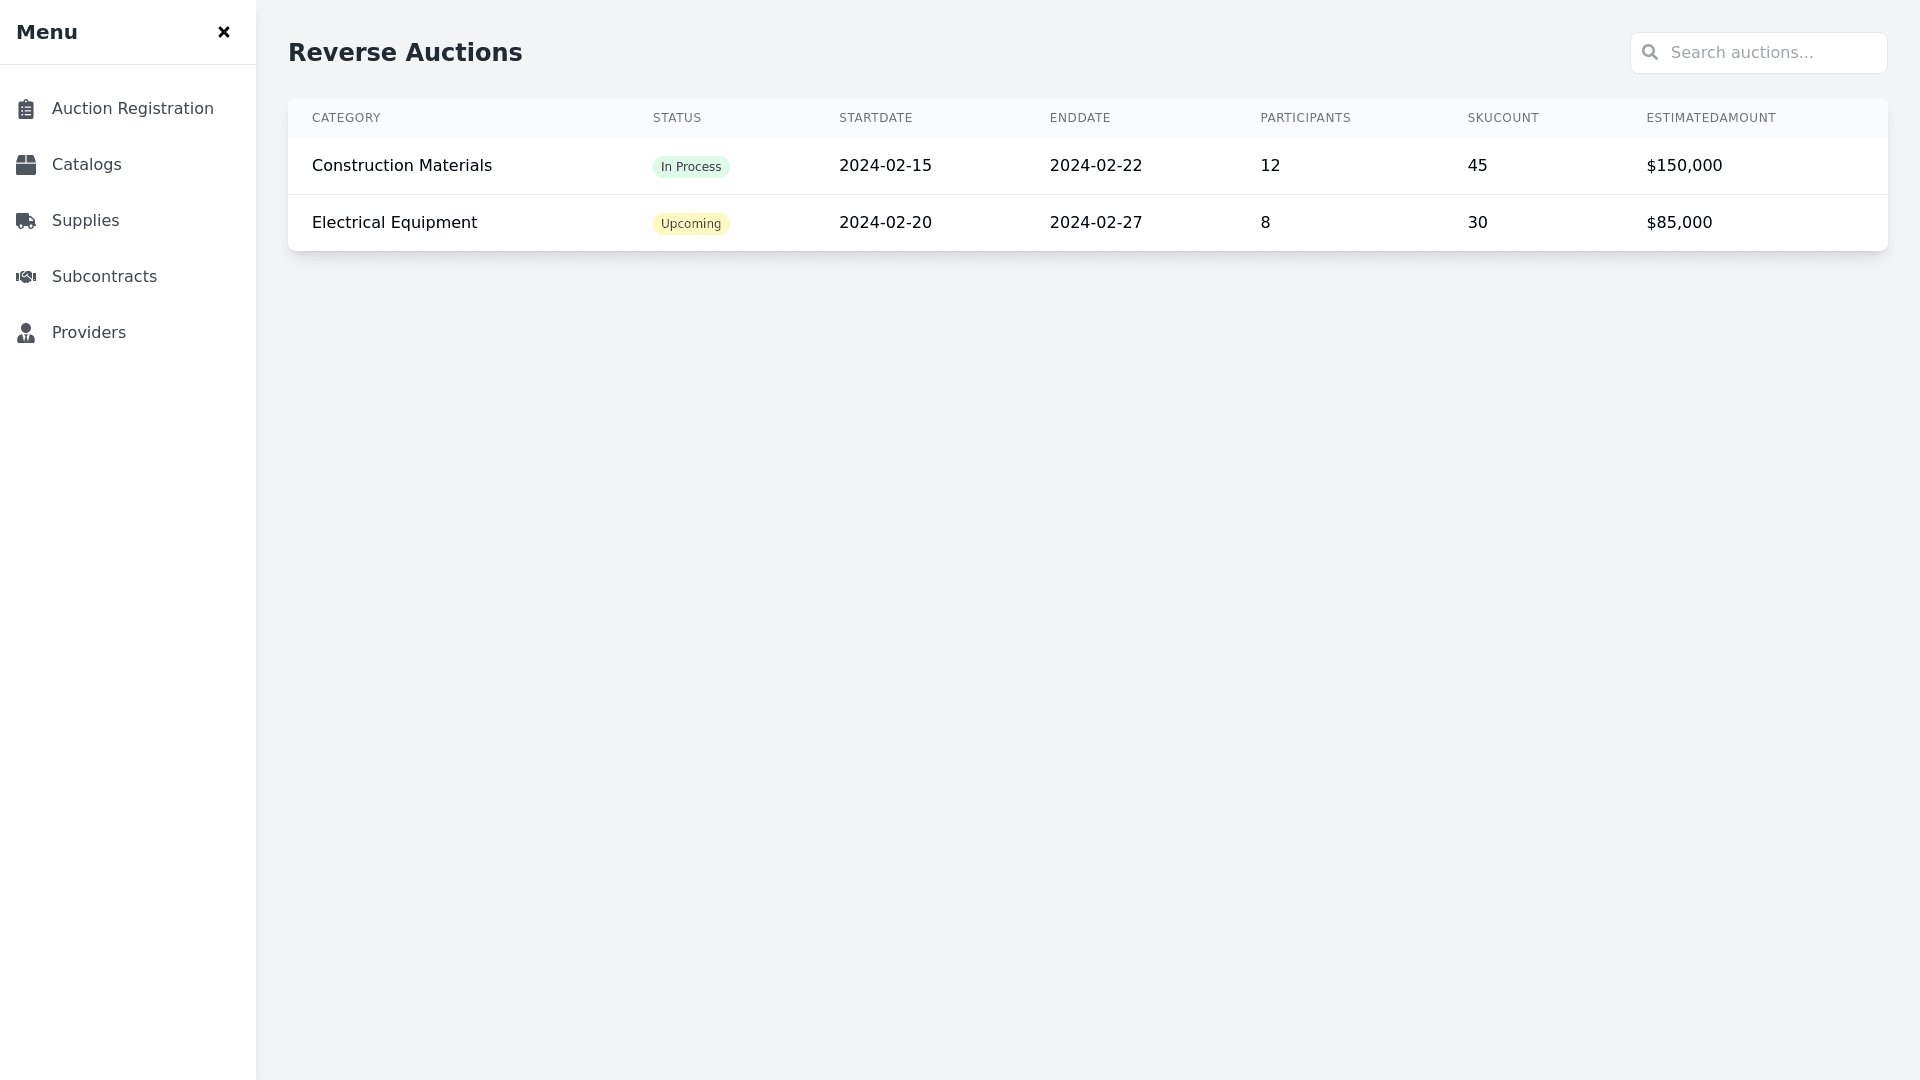Screen dimensions: 1920x1080
Task: Open the Subcontracts page
Action: (104, 277)
